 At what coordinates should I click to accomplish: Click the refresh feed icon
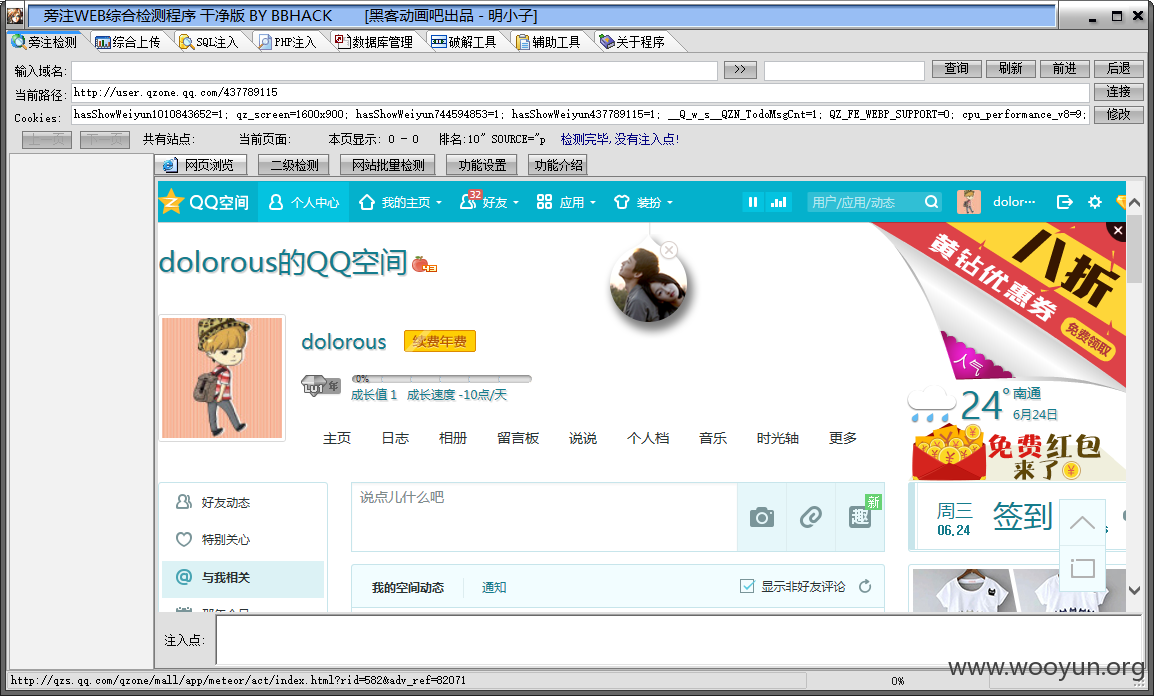[866, 586]
